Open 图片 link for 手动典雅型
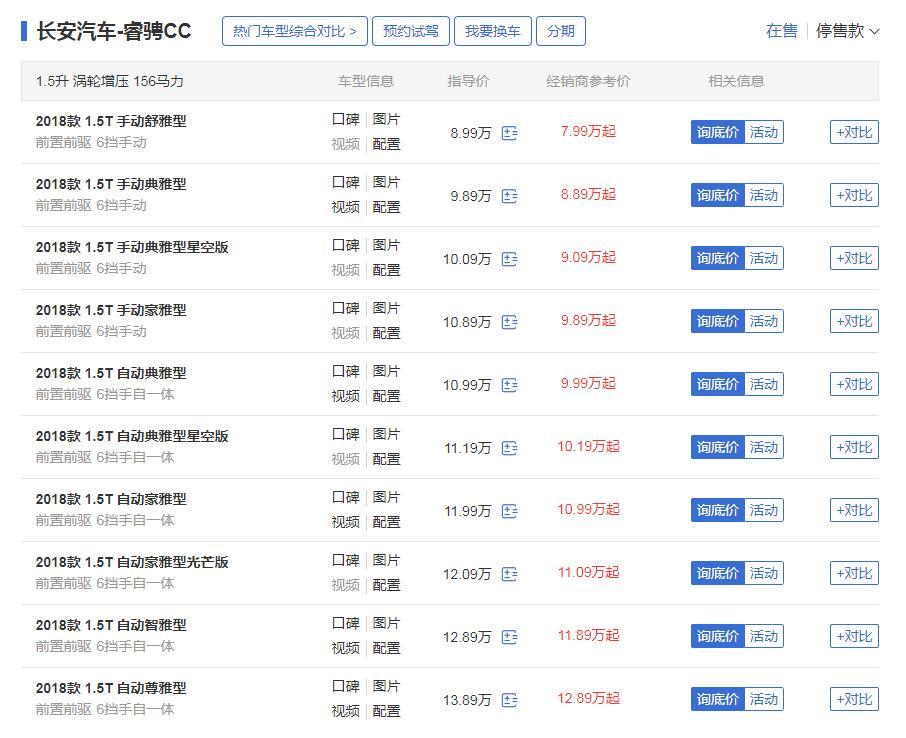The height and width of the screenshot is (738, 906). (x=386, y=183)
